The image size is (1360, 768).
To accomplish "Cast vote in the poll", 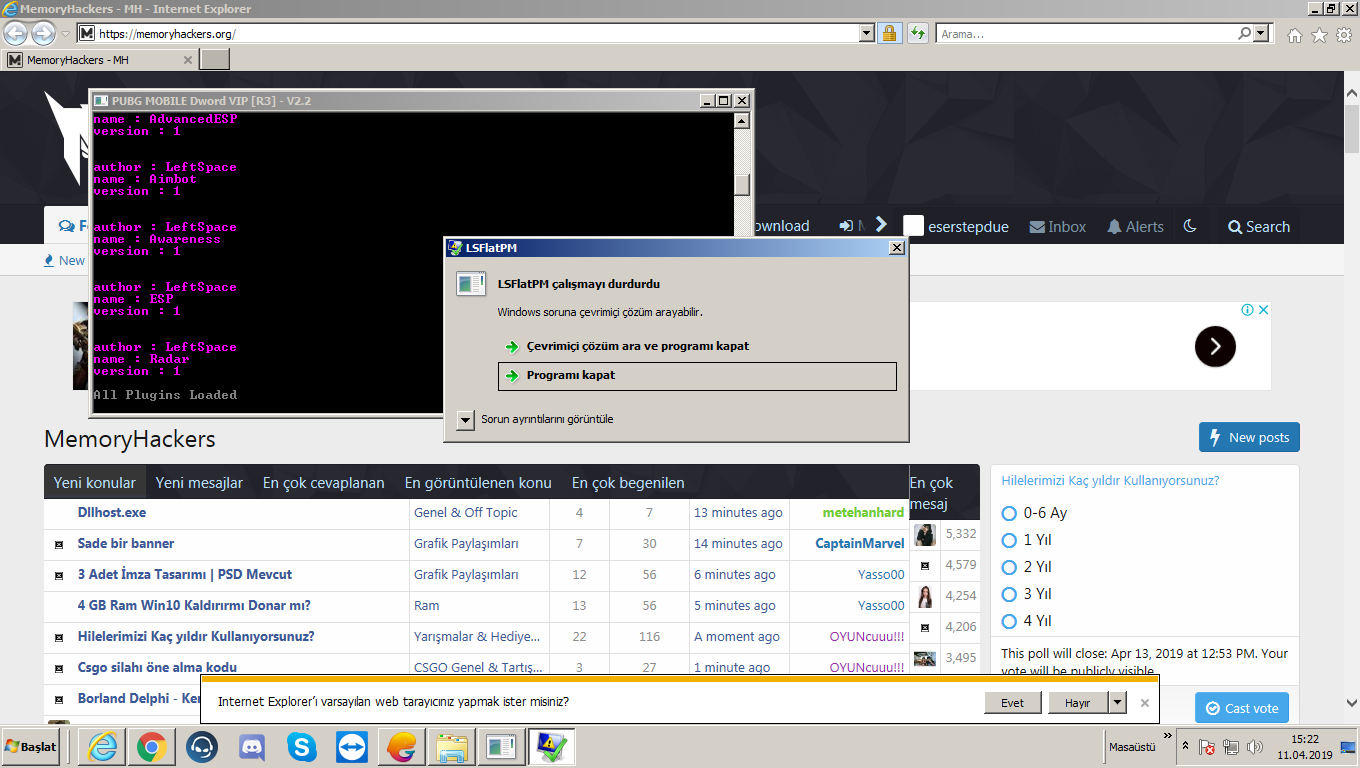I will tap(1241, 708).
